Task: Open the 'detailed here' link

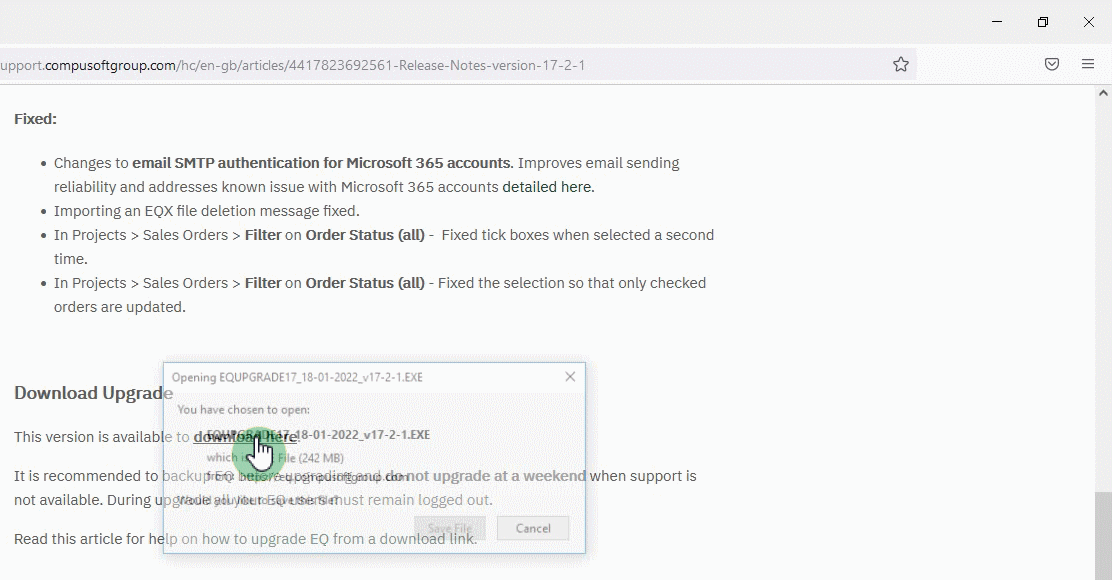Action: click(x=548, y=187)
